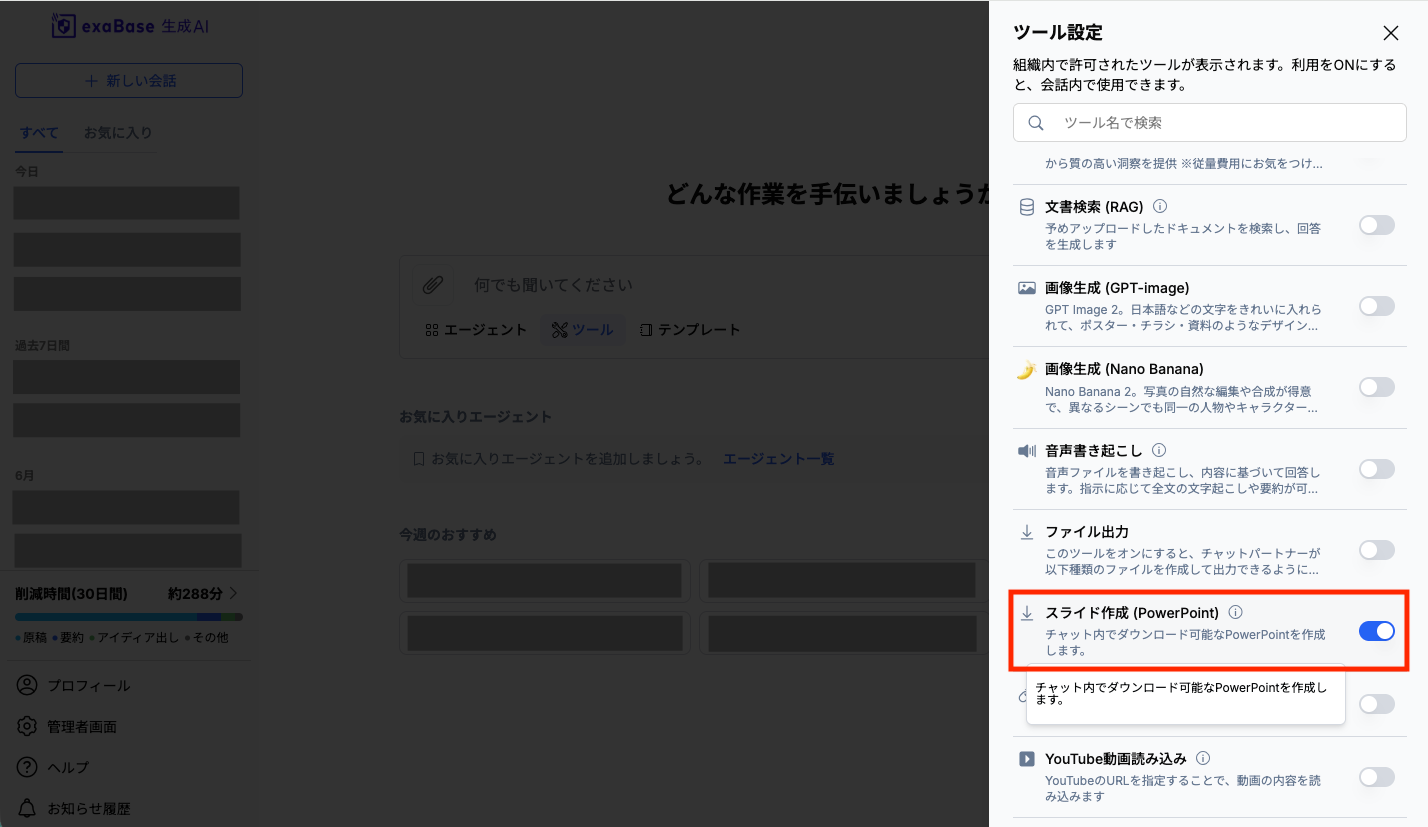Click the YouTube動画読み込み title
The image size is (1428, 827).
point(1115,759)
